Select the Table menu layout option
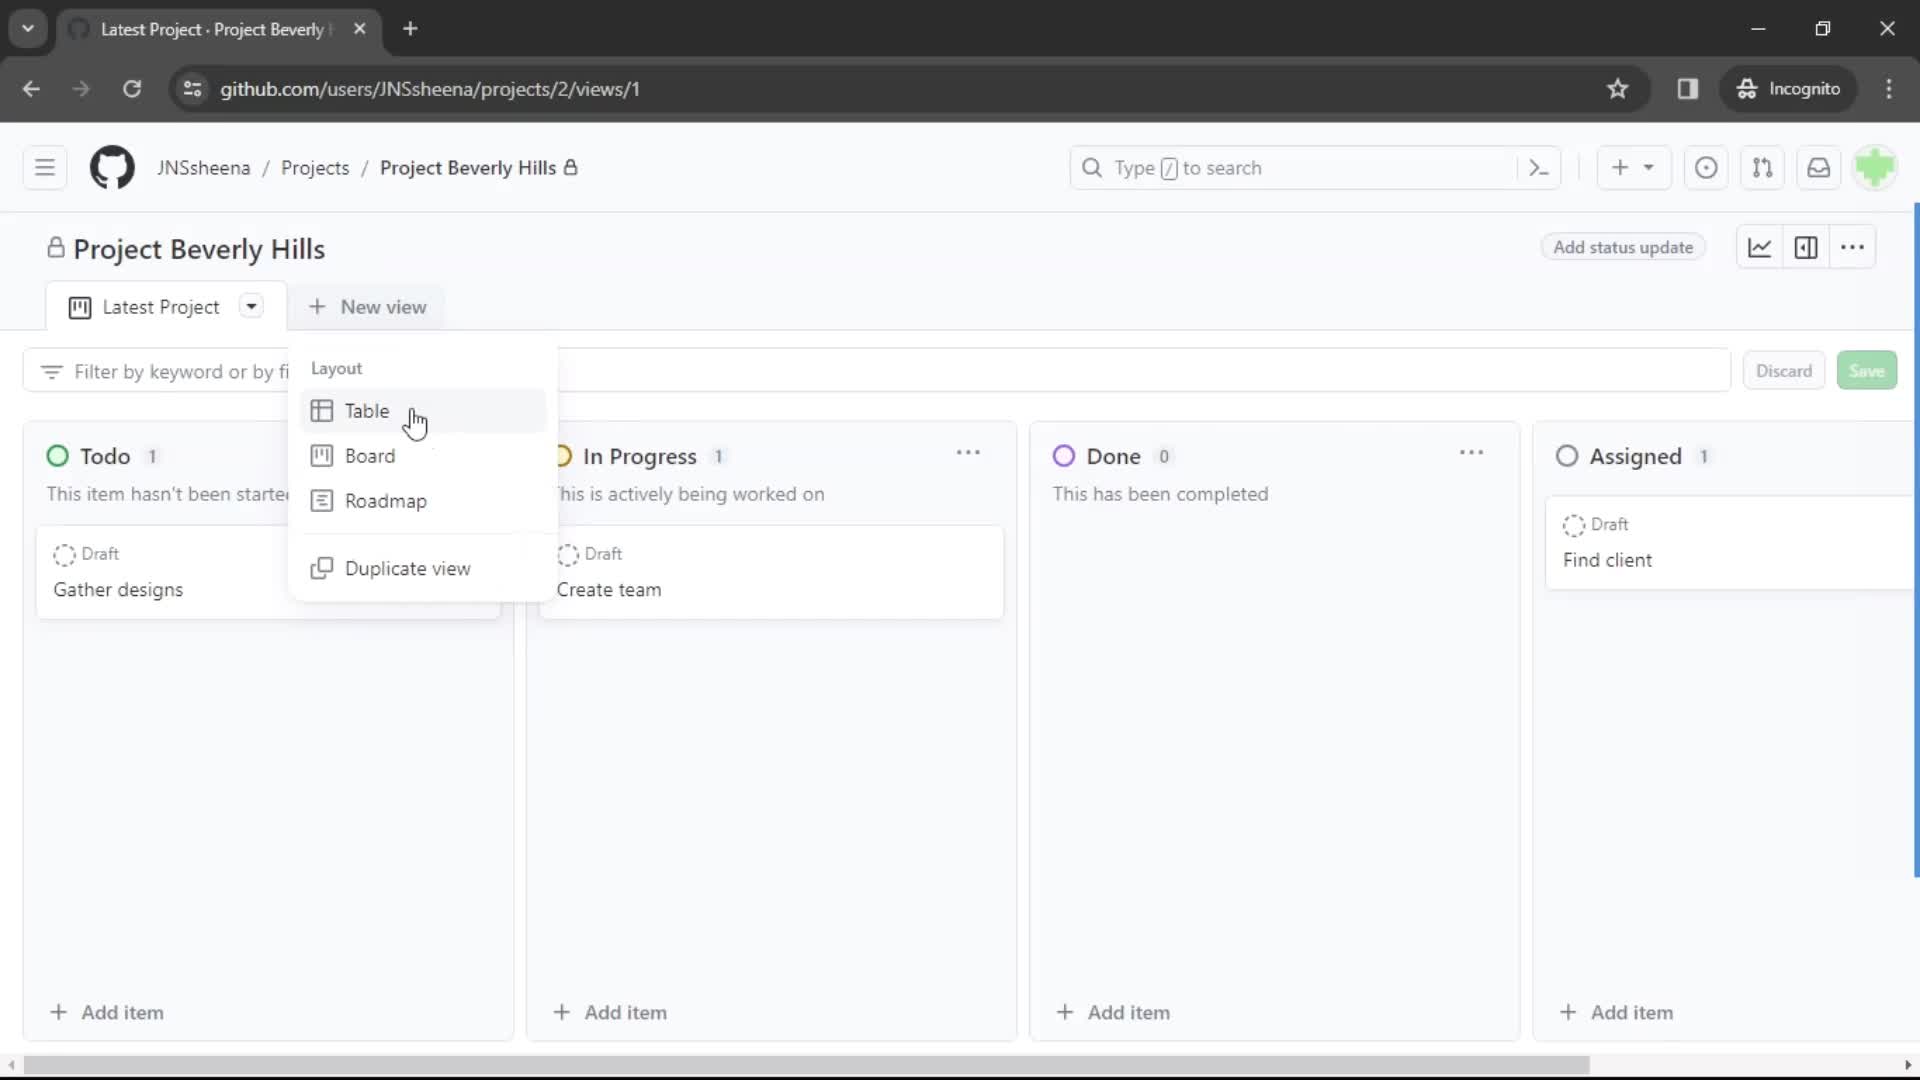 pyautogui.click(x=367, y=410)
